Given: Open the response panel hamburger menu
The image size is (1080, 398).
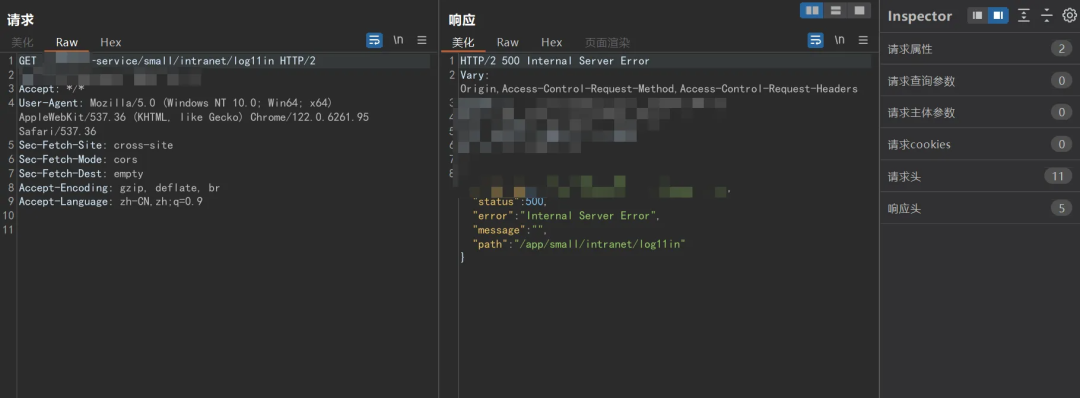Looking at the screenshot, I should tap(863, 40).
